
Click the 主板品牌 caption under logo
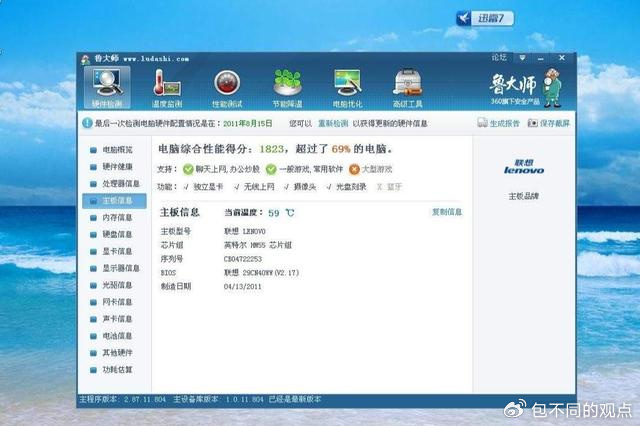[524, 196]
